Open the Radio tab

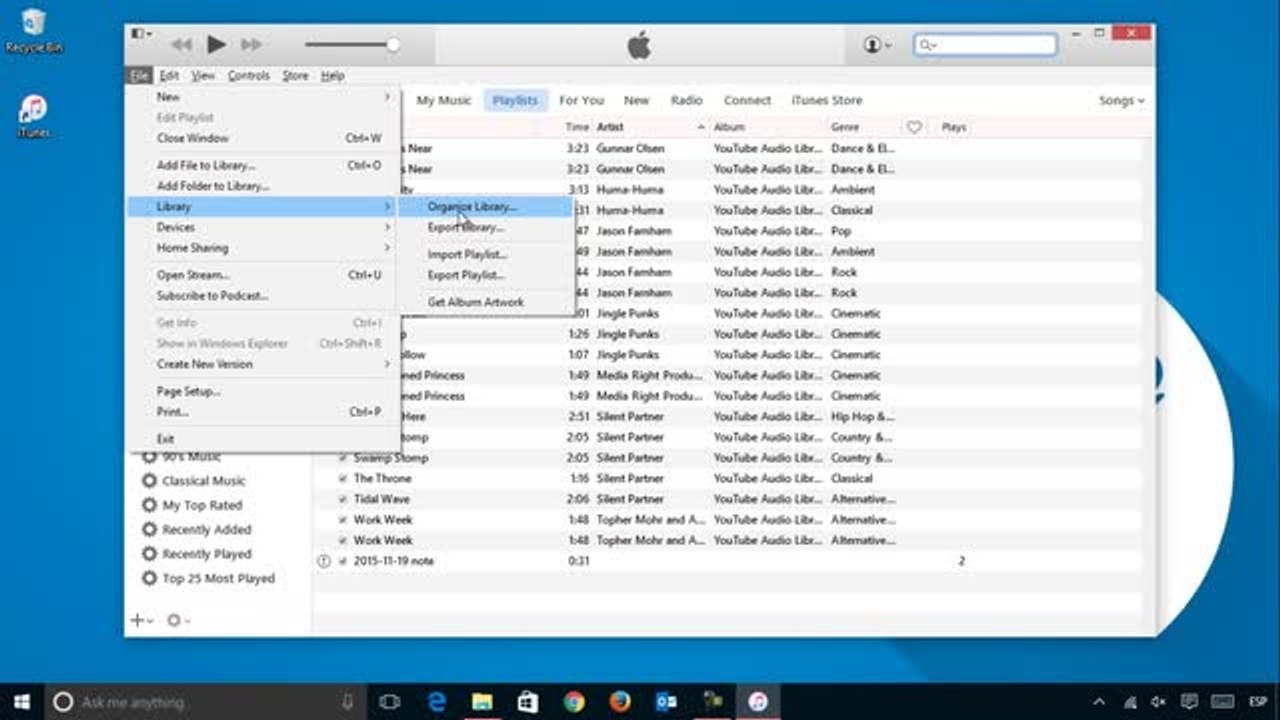click(686, 100)
